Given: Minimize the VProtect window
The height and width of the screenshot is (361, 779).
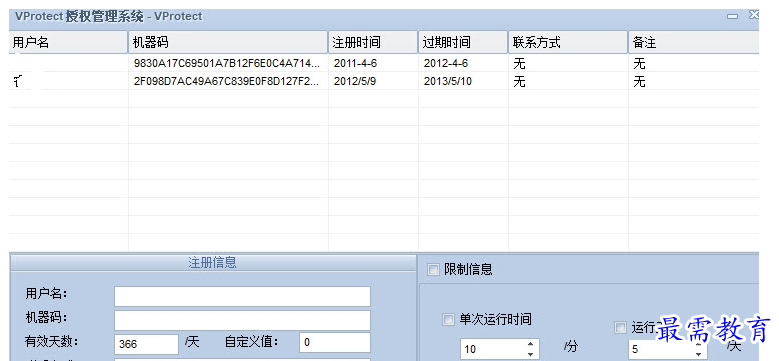Looking at the screenshot, I should [732, 16].
